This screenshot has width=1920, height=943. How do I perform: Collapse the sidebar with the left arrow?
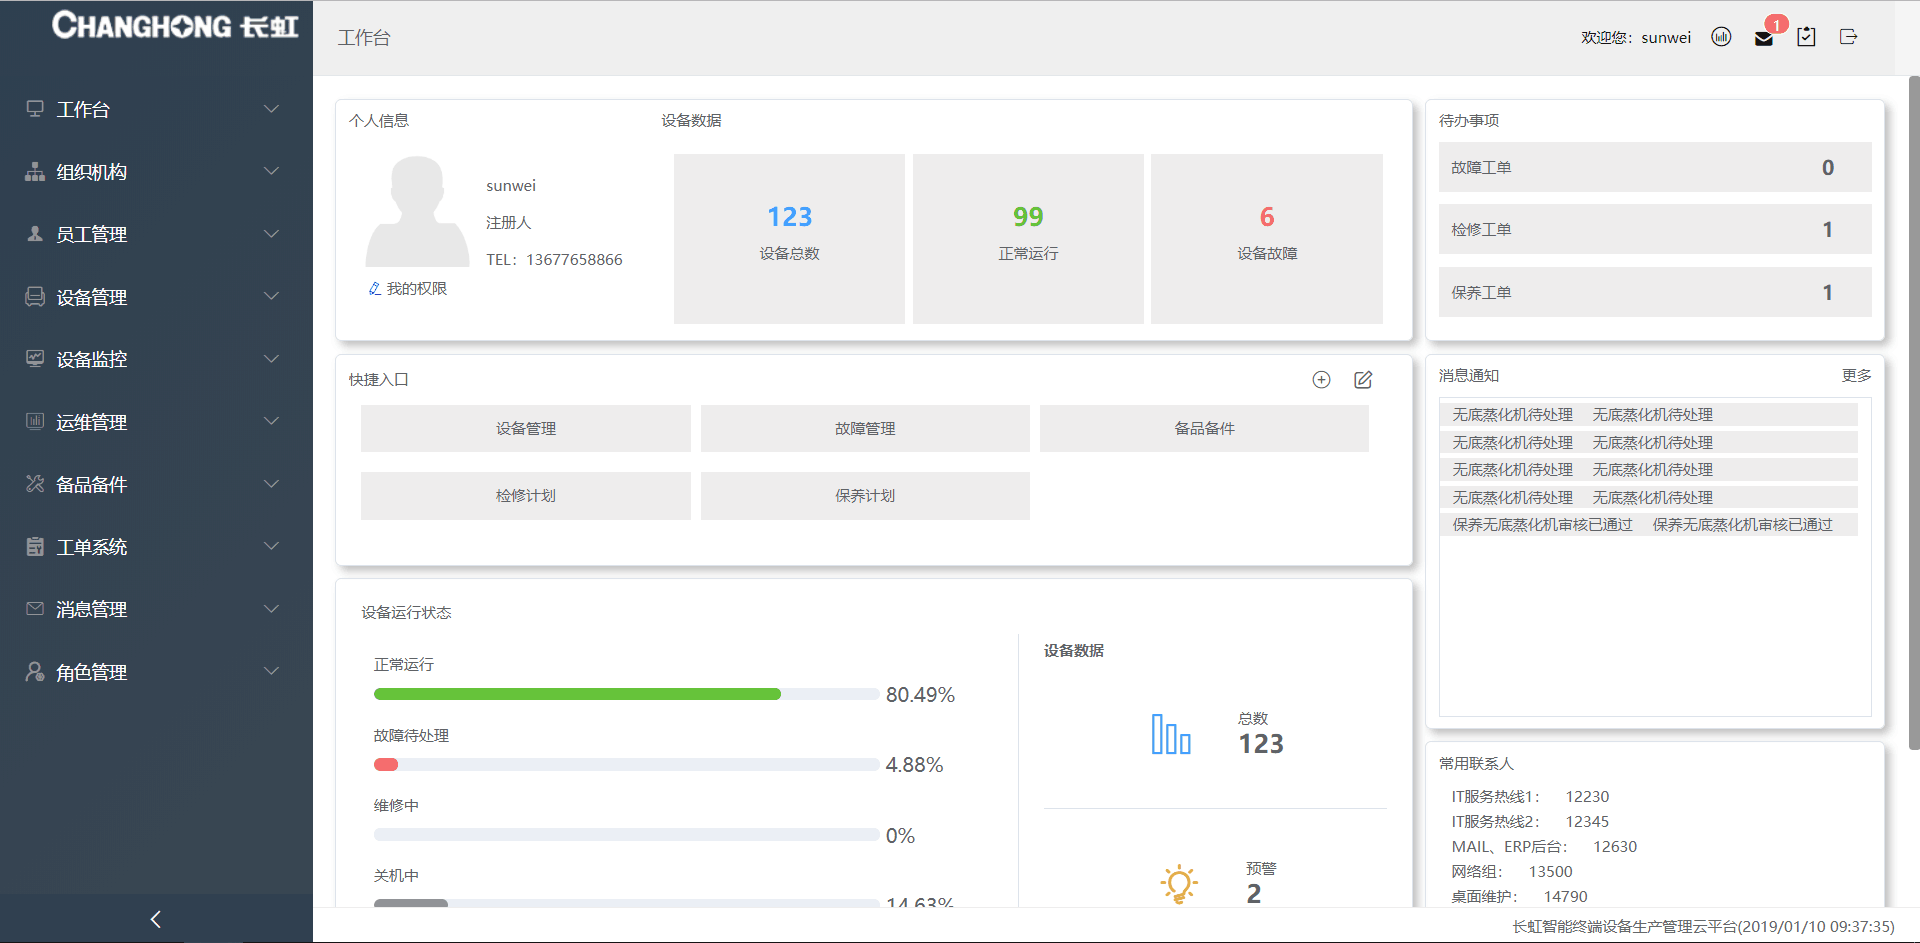tap(156, 919)
